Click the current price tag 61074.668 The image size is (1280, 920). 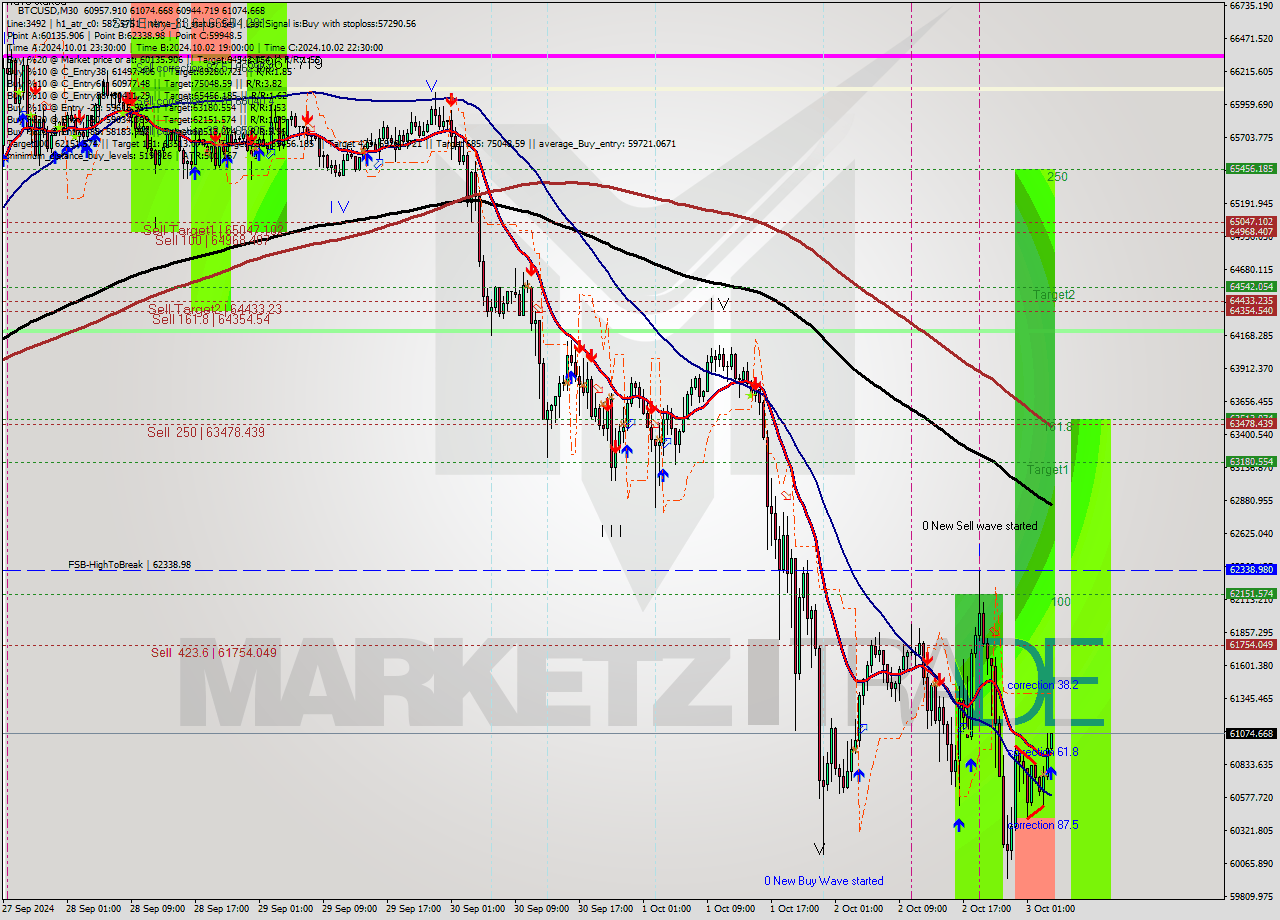click(1251, 733)
